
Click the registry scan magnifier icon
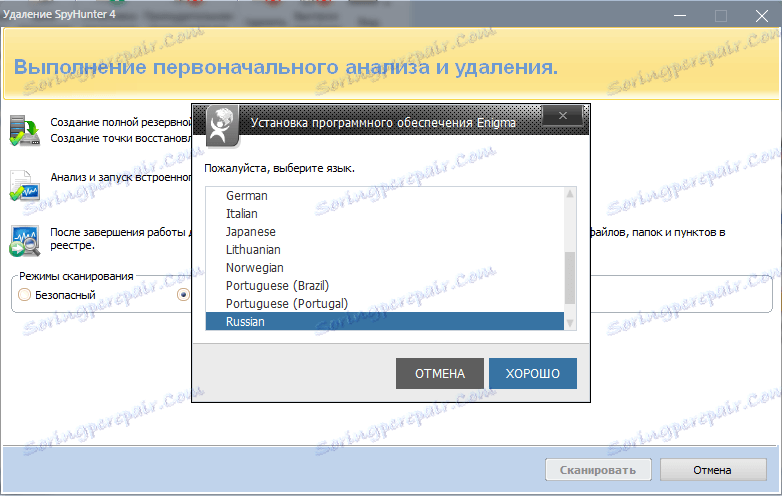(24, 241)
